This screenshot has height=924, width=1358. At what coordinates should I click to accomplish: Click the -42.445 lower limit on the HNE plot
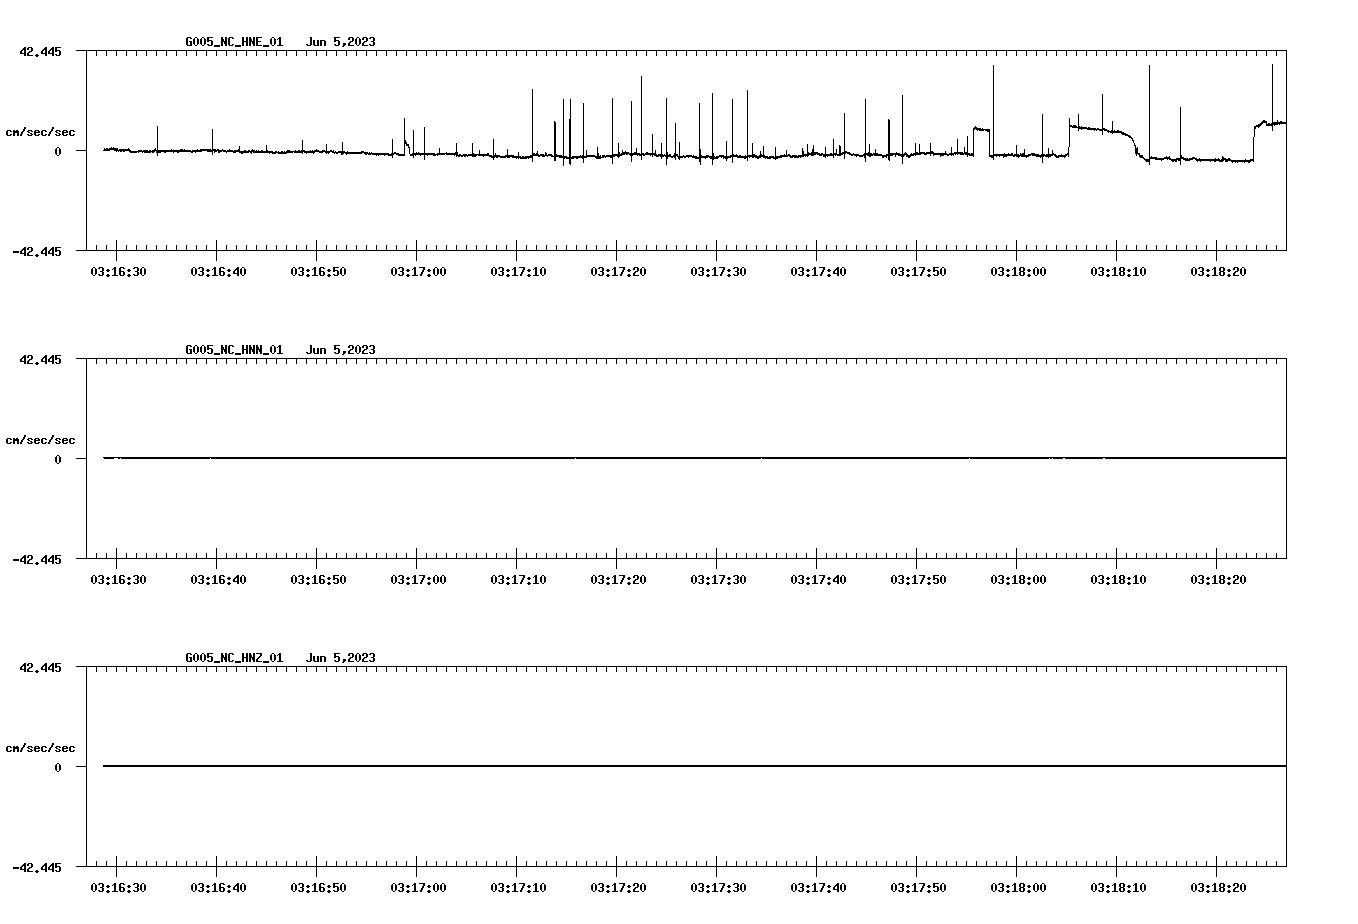coord(37,251)
